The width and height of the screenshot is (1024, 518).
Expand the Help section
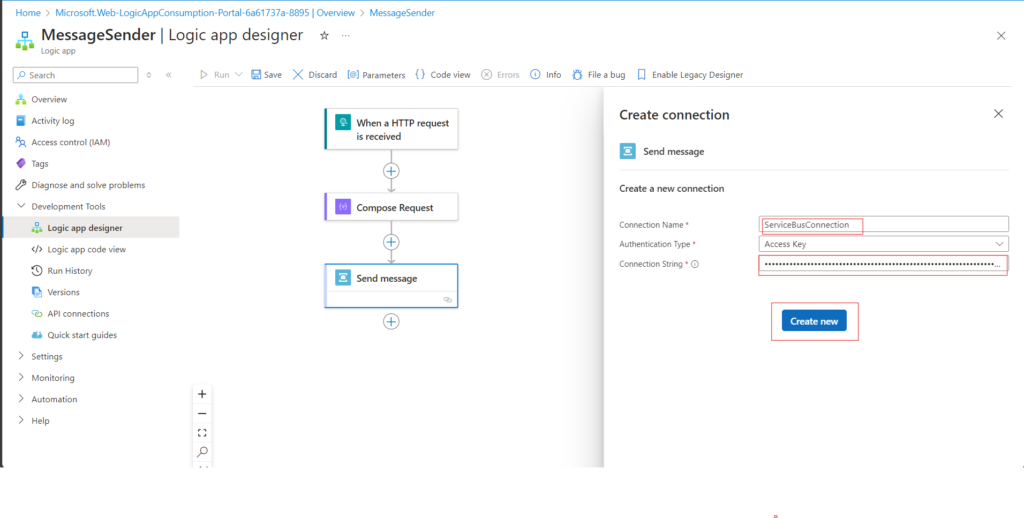(21, 420)
